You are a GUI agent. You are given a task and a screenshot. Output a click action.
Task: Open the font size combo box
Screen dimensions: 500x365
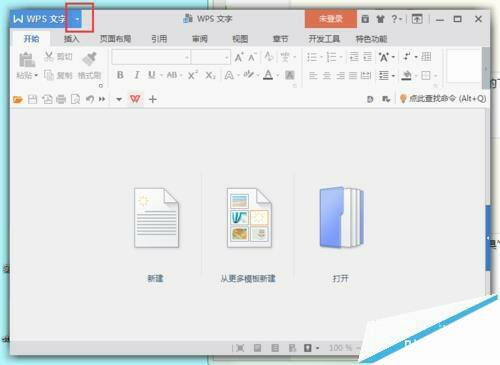(210, 57)
